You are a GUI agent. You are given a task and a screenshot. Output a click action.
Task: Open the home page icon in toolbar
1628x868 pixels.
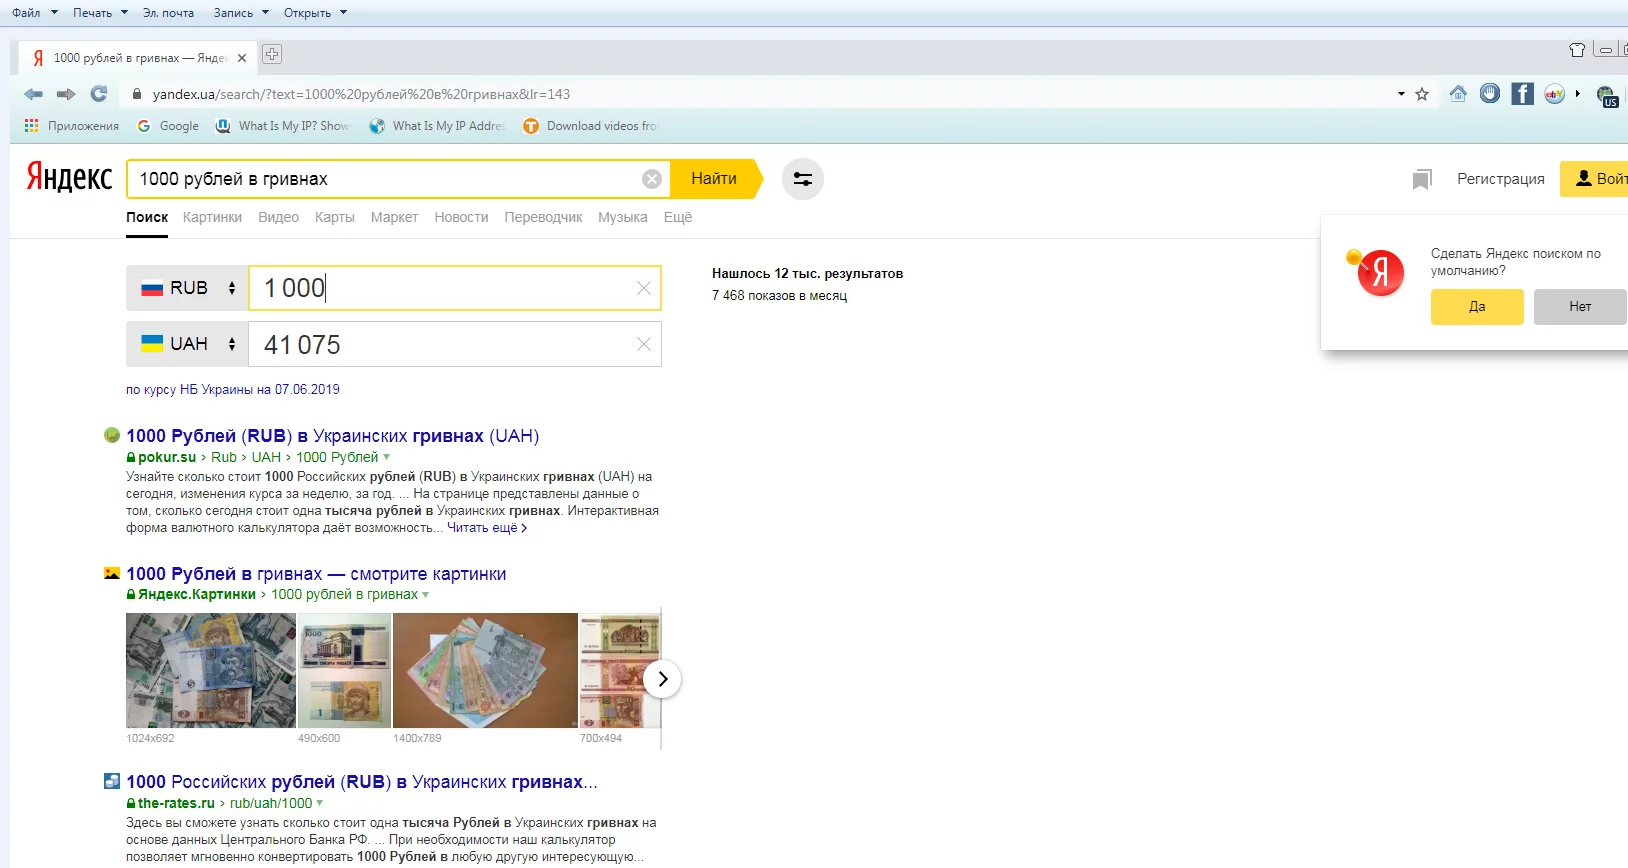pyautogui.click(x=1458, y=94)
